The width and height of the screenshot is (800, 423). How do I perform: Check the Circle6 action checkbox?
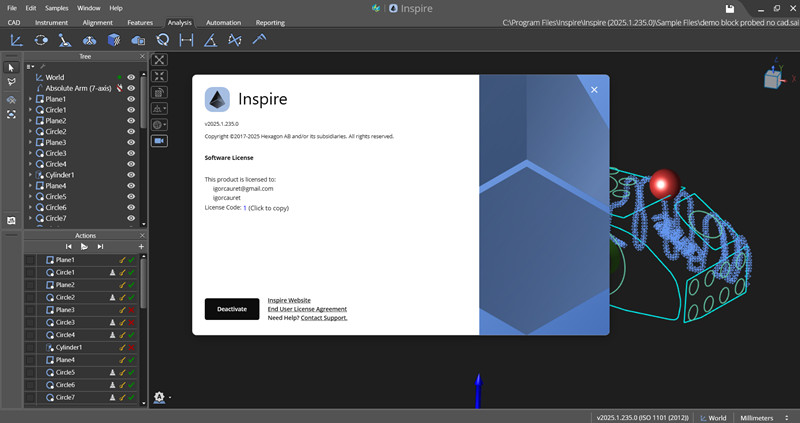[30, 385]
